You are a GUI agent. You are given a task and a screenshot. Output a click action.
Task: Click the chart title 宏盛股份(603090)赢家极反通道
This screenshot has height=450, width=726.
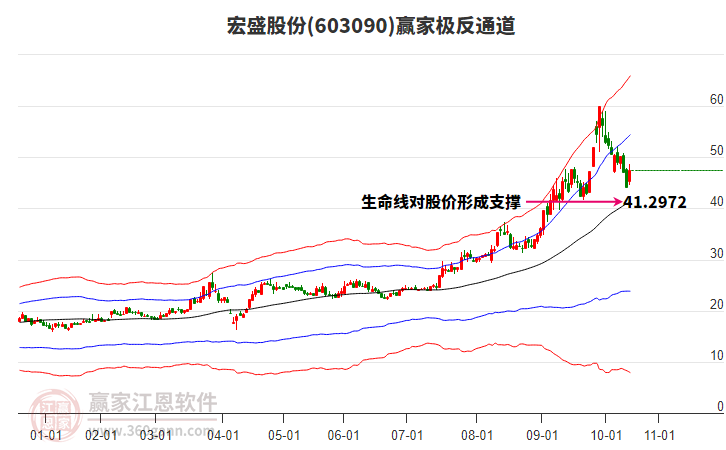point(371,25)
